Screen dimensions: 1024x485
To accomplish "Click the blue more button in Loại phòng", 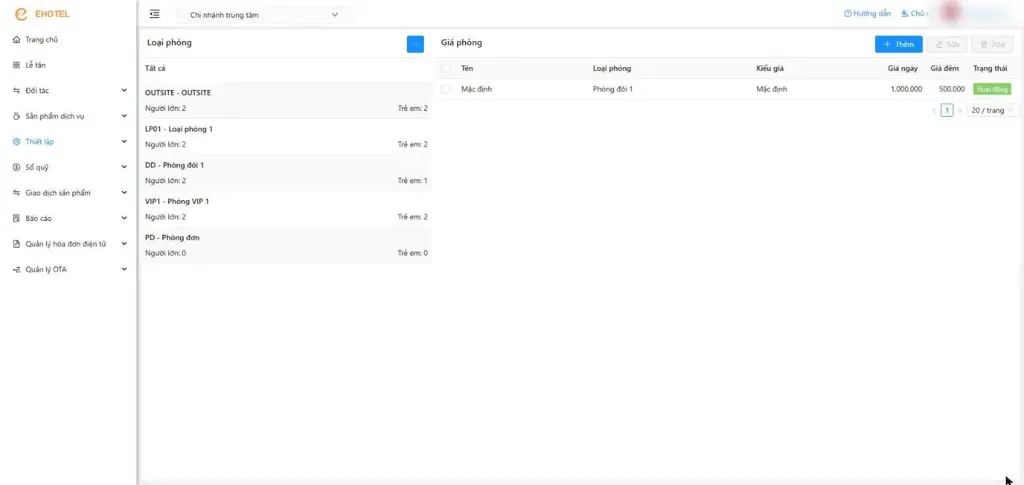I will pos(415,44).
